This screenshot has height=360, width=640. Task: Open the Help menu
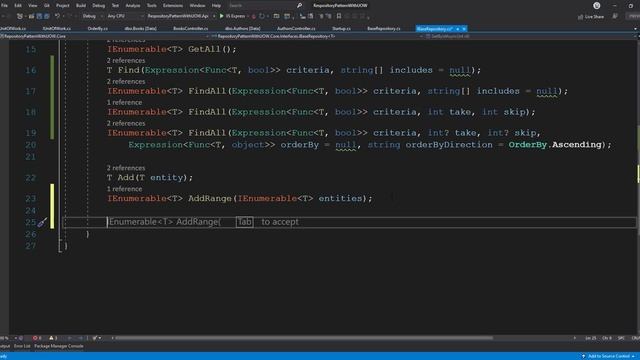pos(216,6)
